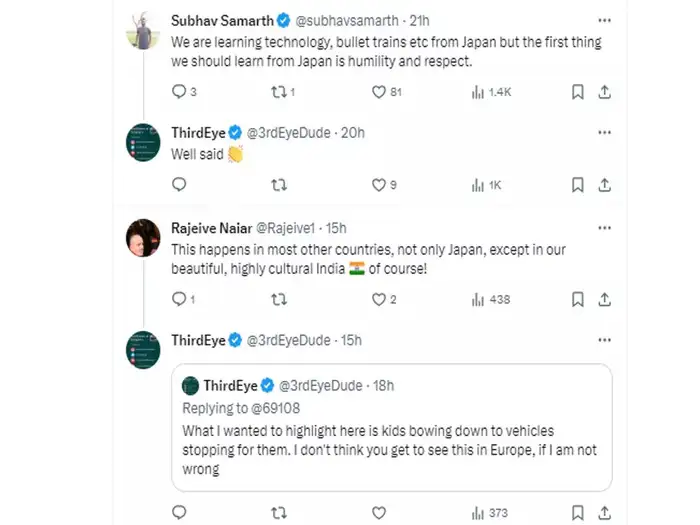This screenshot has width=700, height=525.
Task: Bookmark Subhav Samarth's tweet
Action: [x=577, y=92]
